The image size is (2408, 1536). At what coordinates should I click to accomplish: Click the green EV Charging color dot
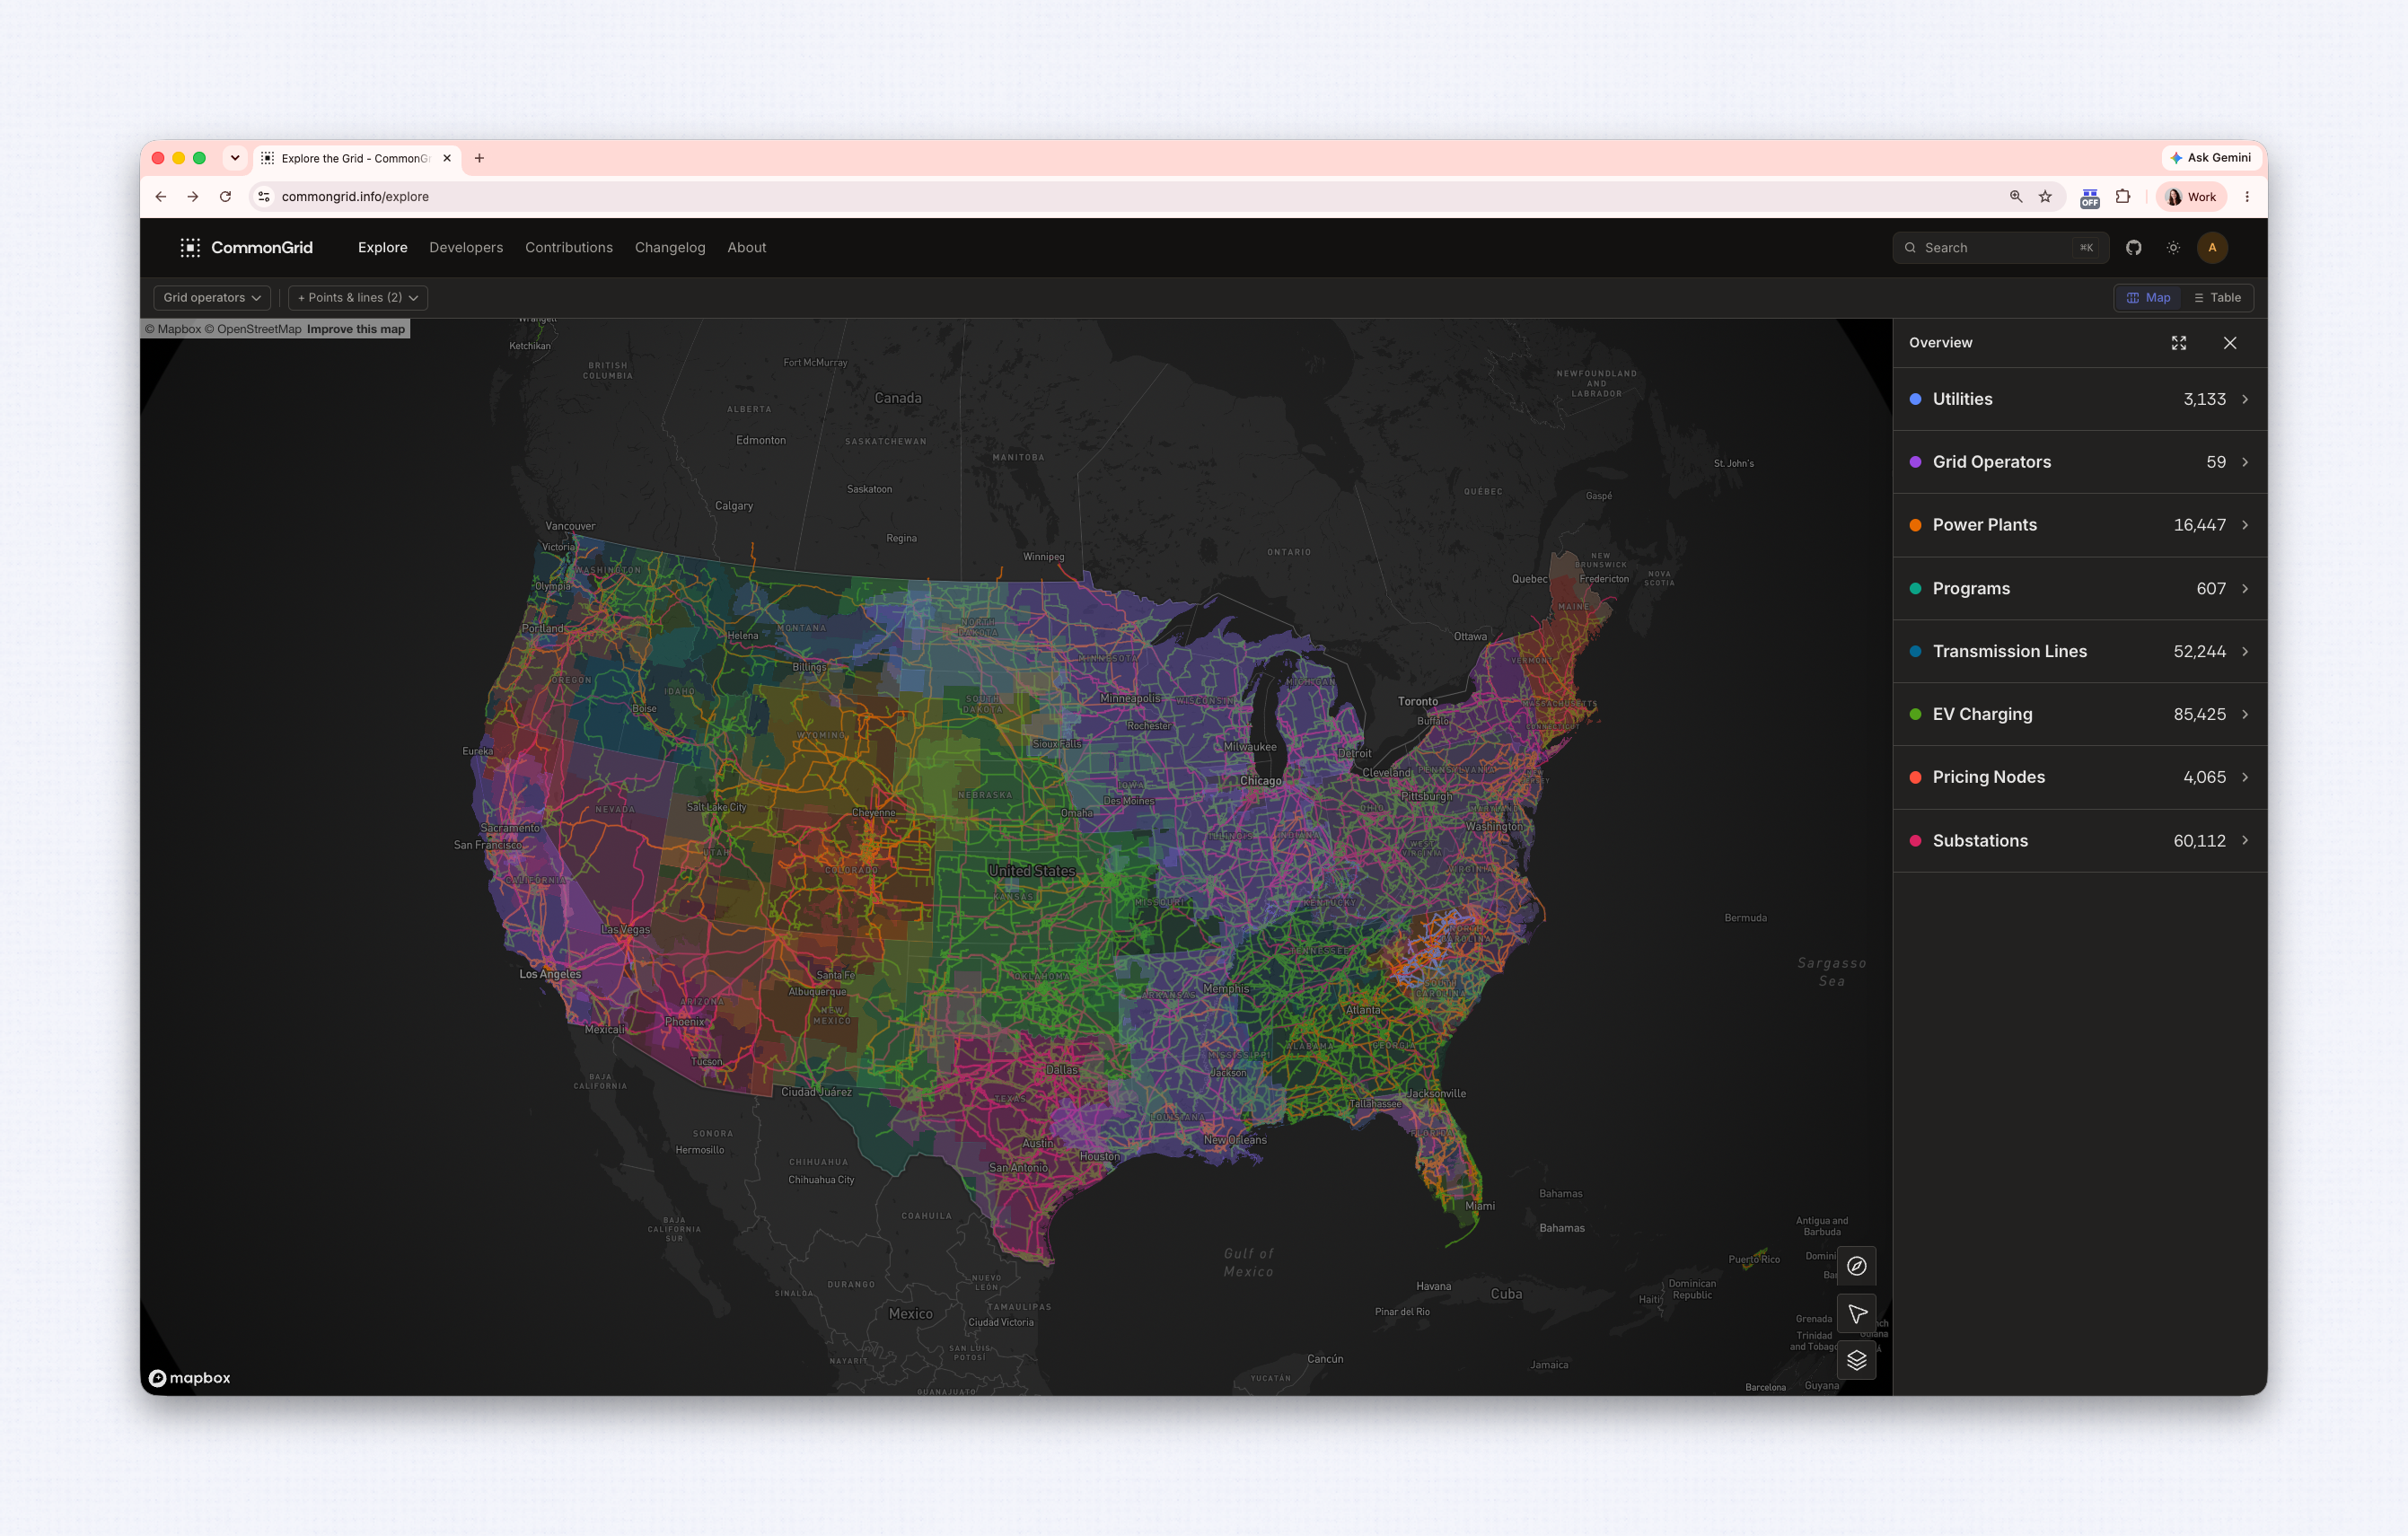(1915, 714)
